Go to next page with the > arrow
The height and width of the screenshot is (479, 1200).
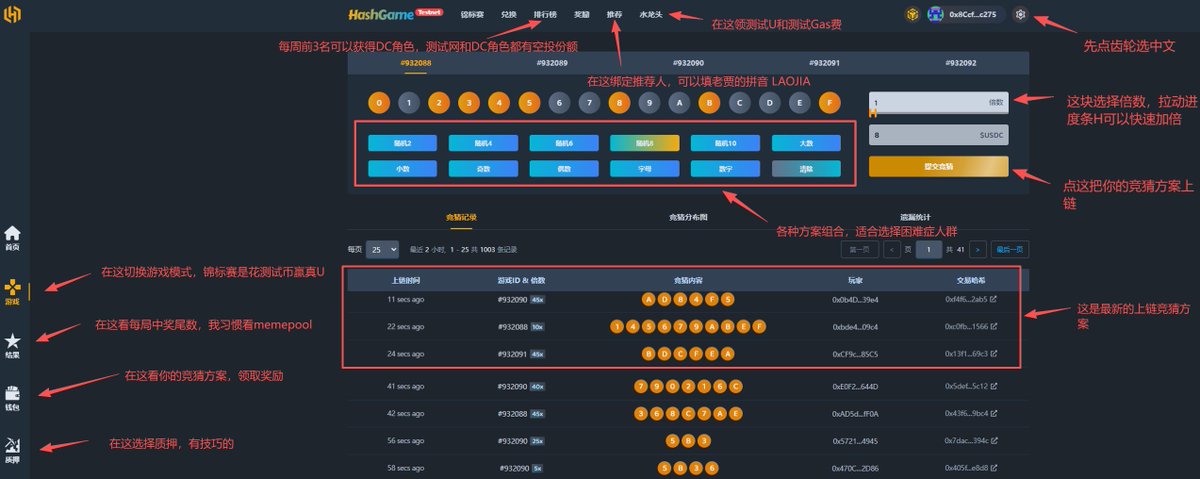977,249
